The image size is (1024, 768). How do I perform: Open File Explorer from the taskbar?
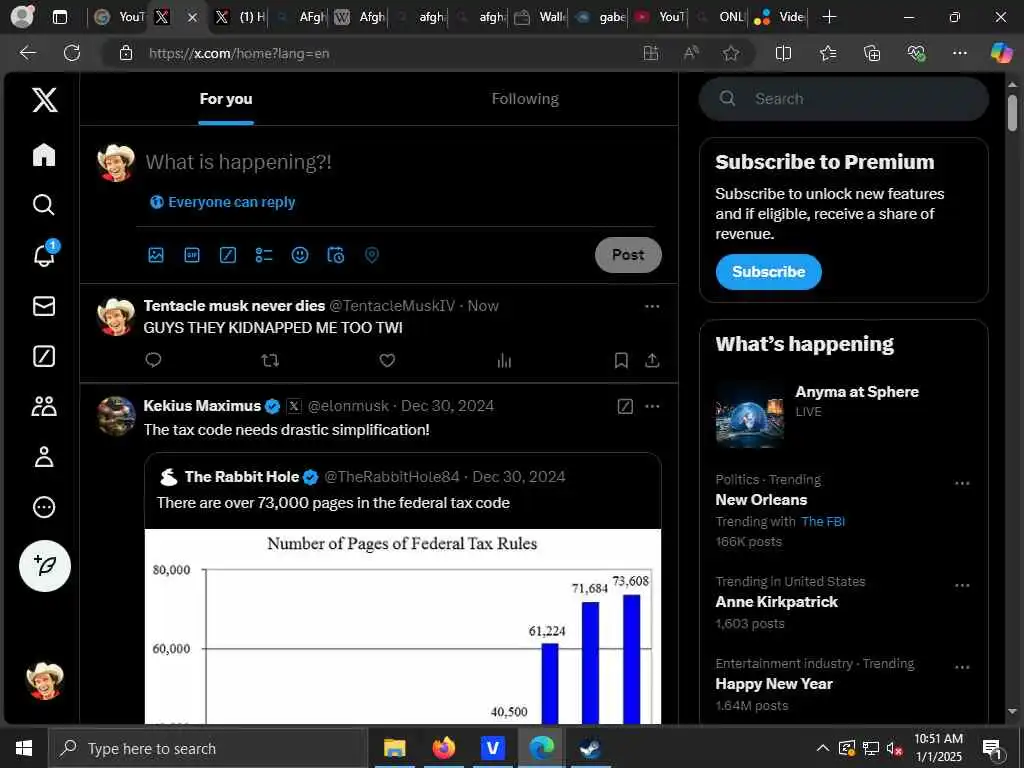[x=394, y=748]
